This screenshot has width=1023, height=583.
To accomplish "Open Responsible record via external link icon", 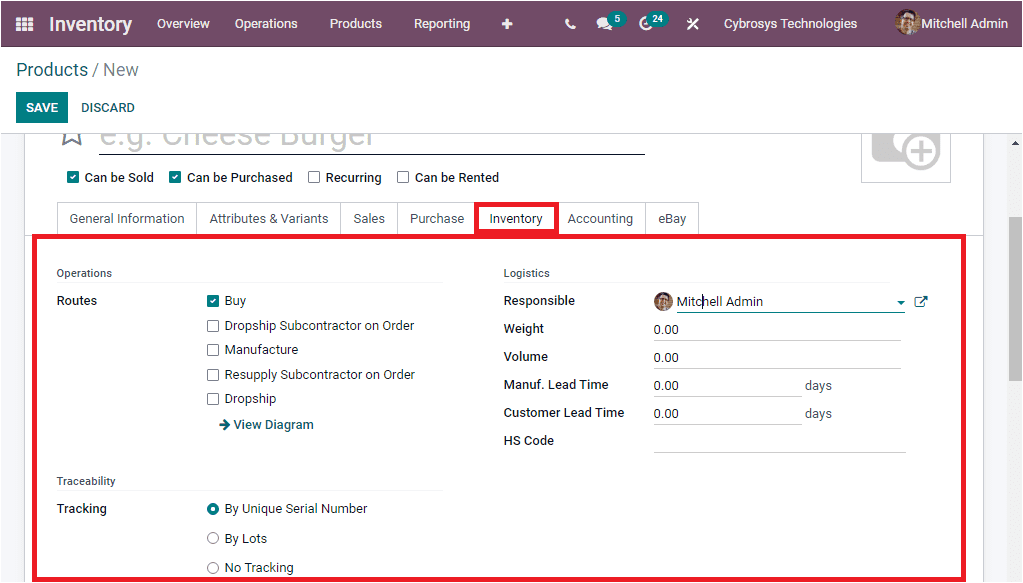I will pos(920,299).
